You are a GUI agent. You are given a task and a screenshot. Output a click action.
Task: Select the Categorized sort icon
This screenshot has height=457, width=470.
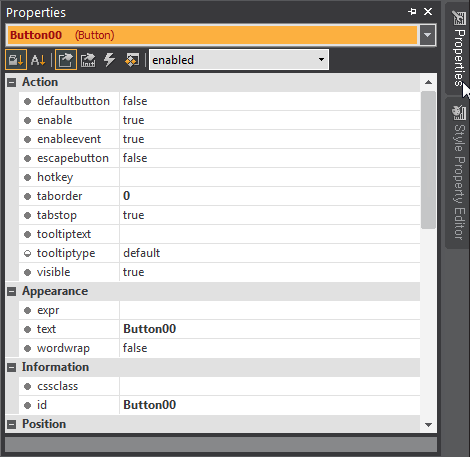coord(16,60)
